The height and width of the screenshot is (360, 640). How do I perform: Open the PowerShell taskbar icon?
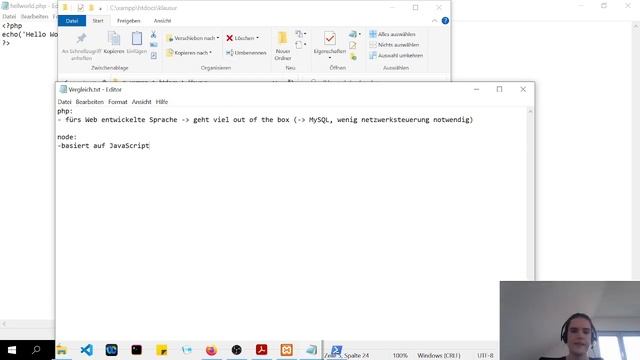[336, 349]
